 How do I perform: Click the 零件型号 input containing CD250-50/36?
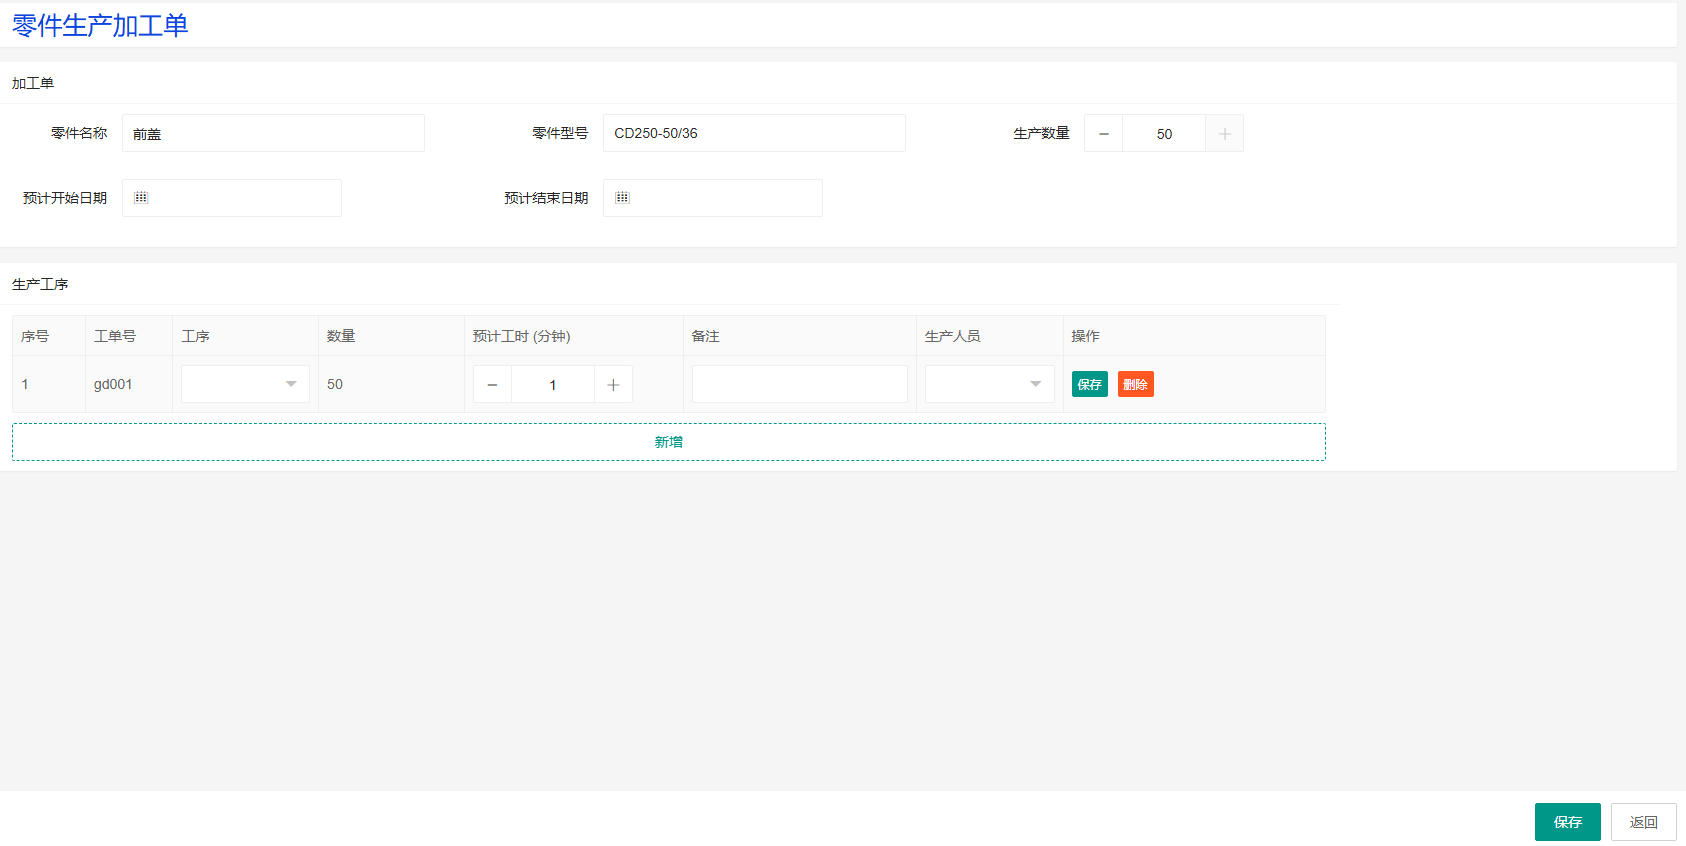pyautogui.click(x=754, y=133)
